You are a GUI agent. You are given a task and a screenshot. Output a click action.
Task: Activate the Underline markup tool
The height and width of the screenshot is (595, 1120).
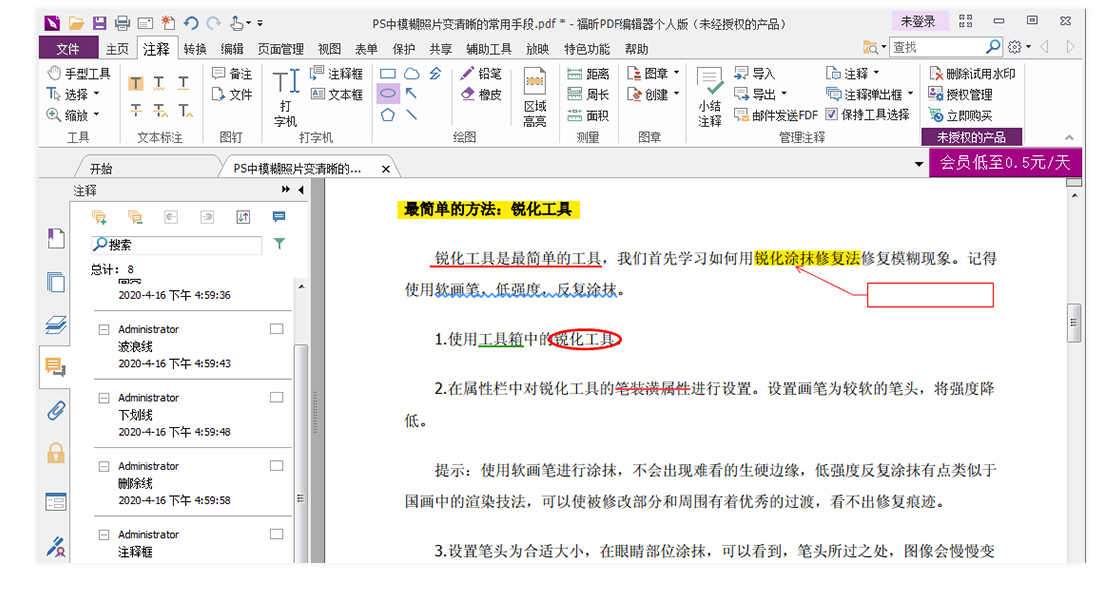pos(184,84)
